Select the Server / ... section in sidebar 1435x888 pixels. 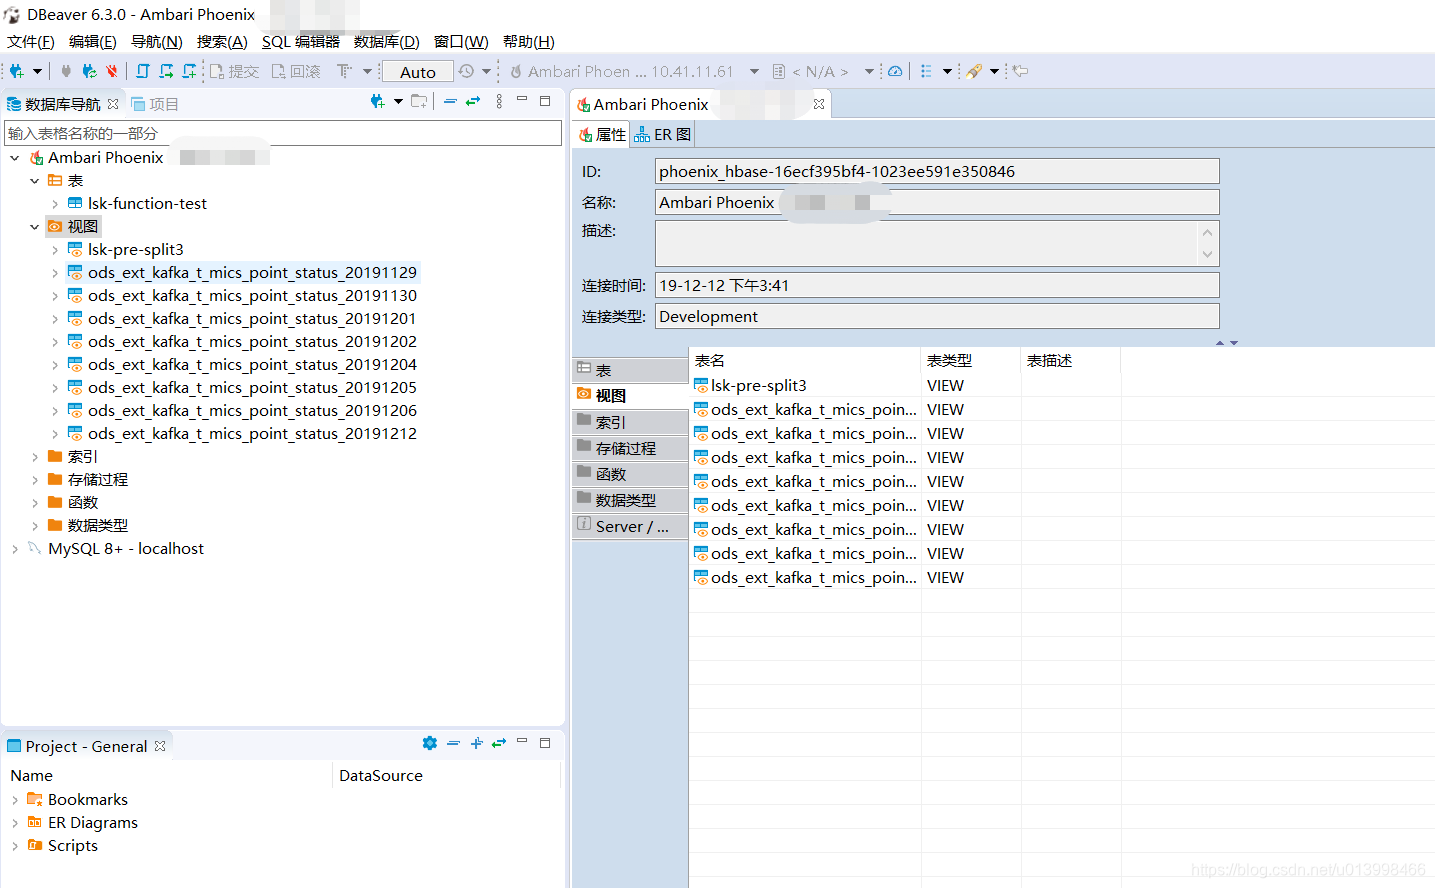point(631,526)
